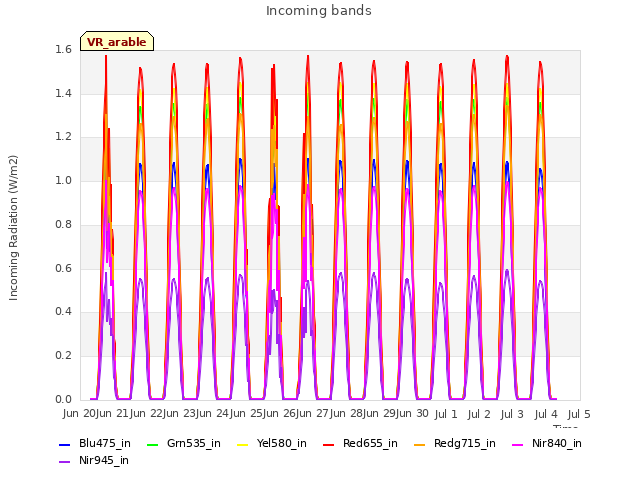The width and height of the screenshot is (640, 480).
Task: Click the Jul 4 x-axis date label
Action: 546,414
